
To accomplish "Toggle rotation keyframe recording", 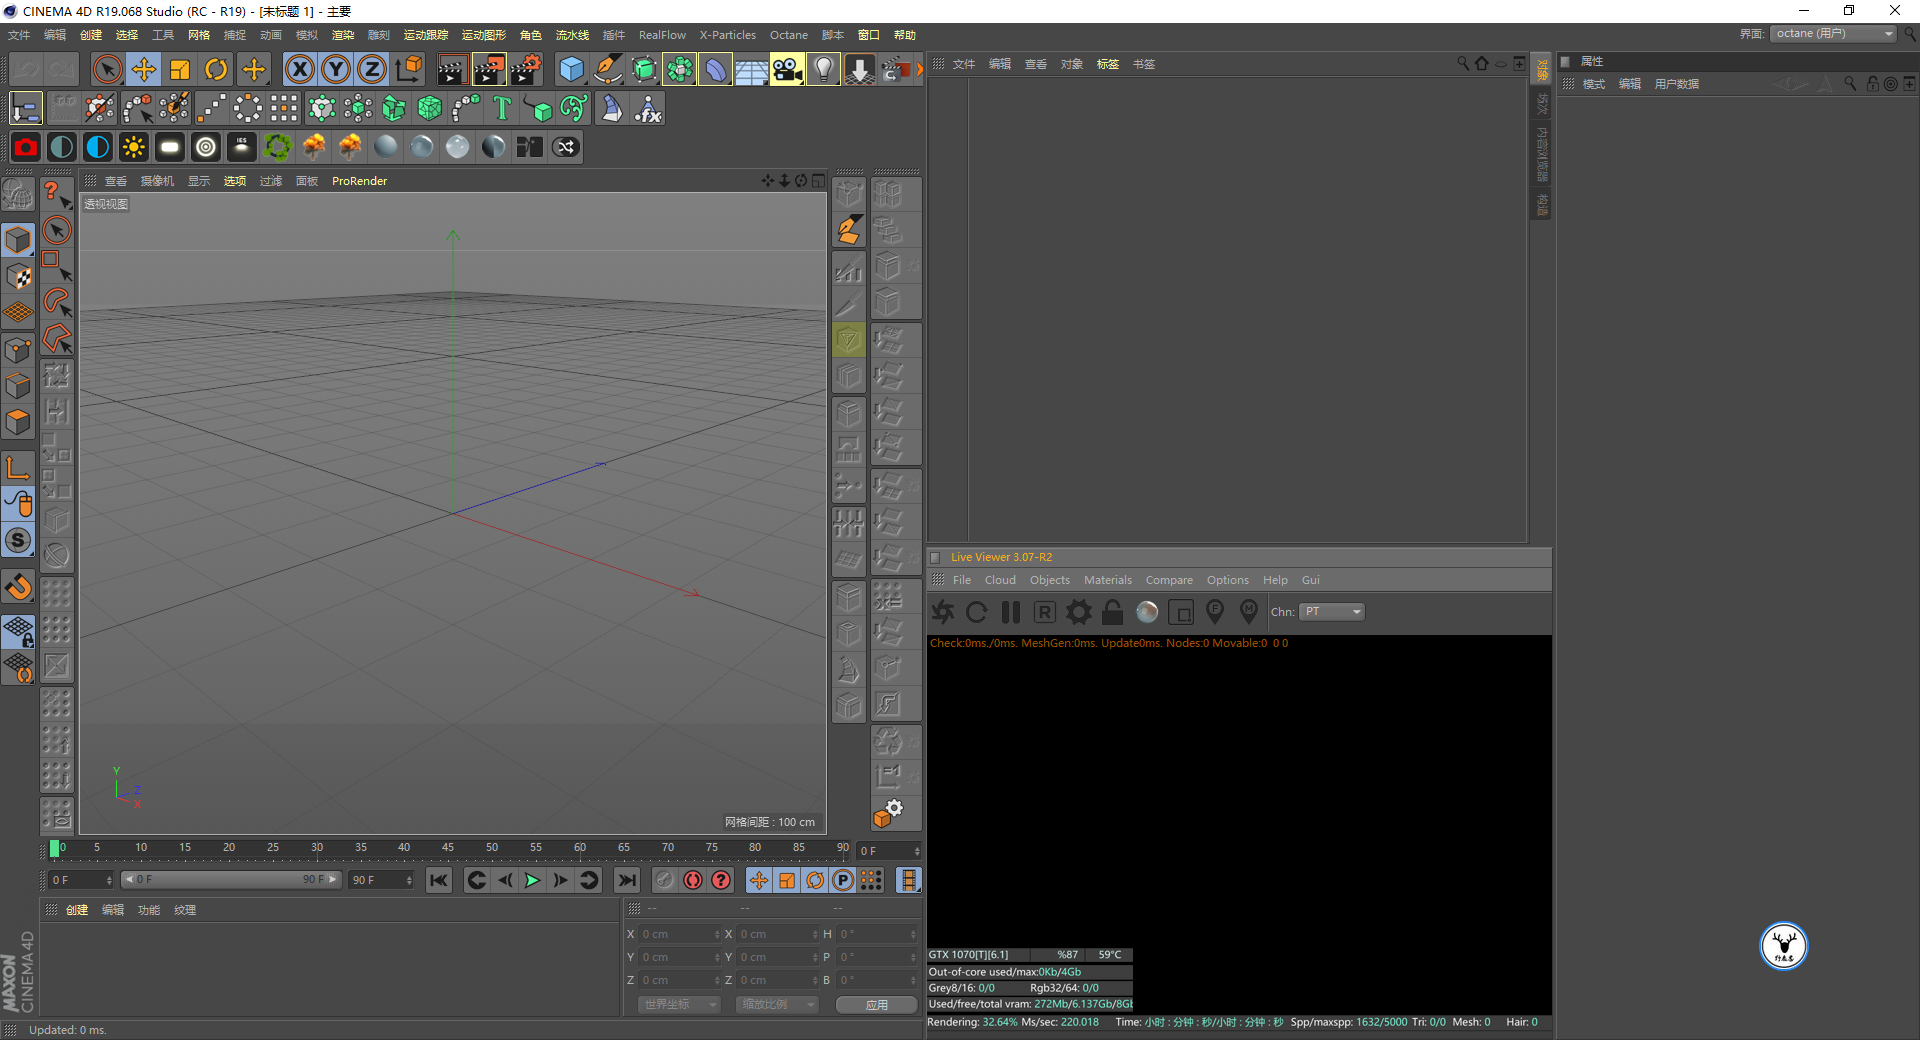I will click(x=815, y=880).
